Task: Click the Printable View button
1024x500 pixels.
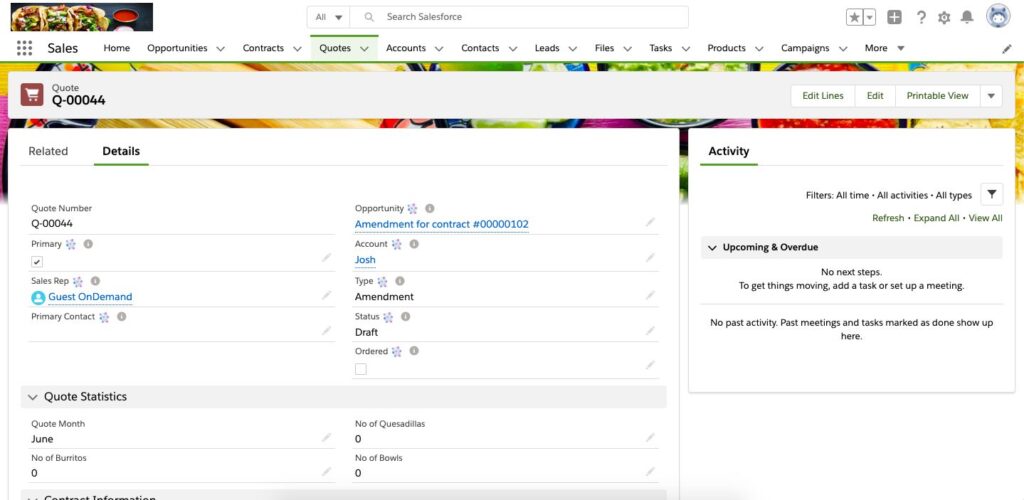Action: click(x=937, y=96)
